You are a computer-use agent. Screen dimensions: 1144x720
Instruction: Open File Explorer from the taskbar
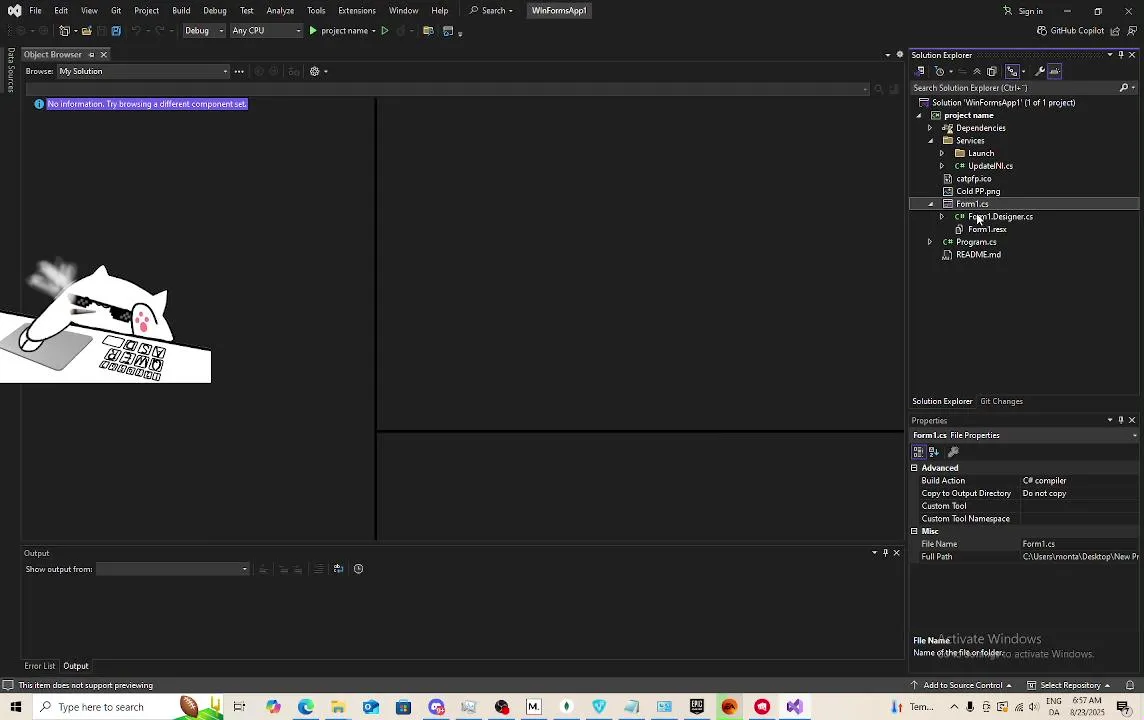(338, 706)
